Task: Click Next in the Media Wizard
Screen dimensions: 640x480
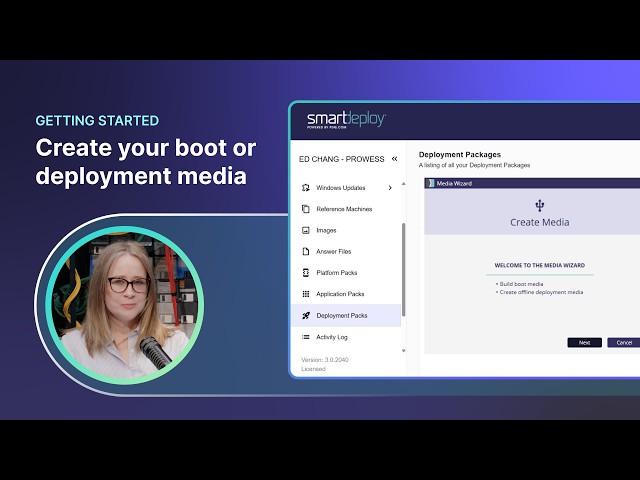Action: pos(584,342)
